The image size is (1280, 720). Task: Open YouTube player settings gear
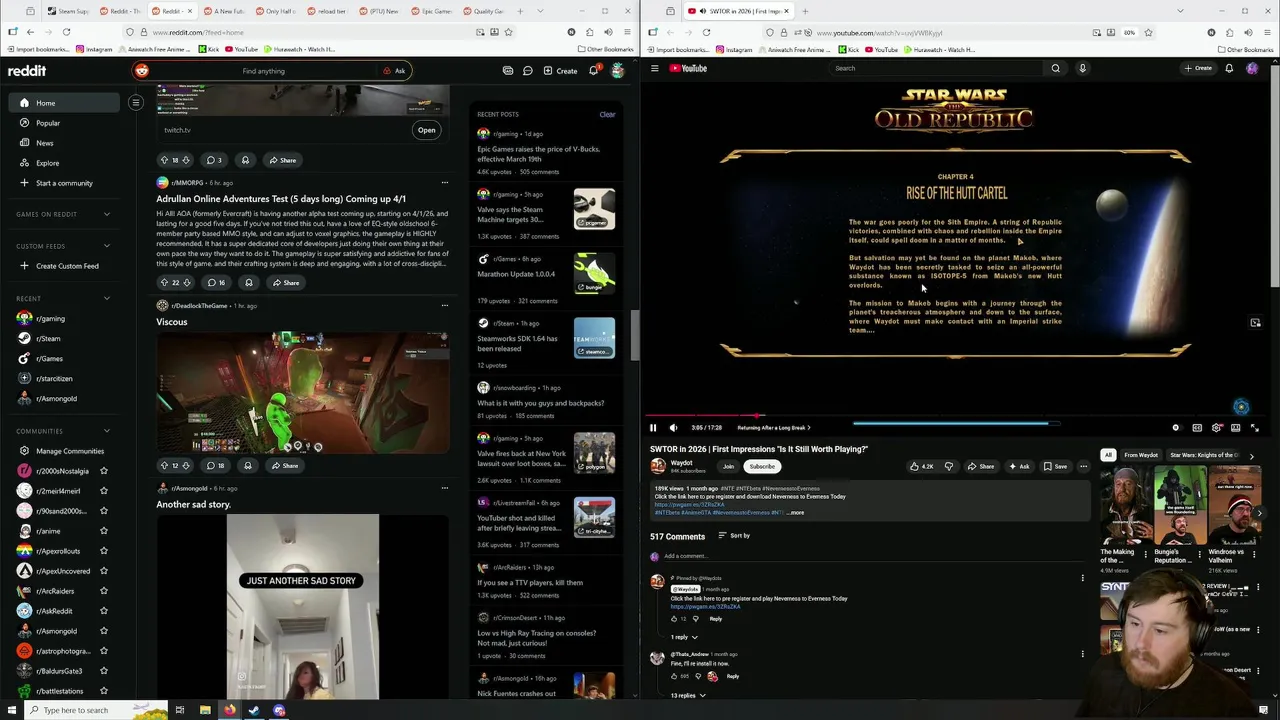[x=1216, y=428]
